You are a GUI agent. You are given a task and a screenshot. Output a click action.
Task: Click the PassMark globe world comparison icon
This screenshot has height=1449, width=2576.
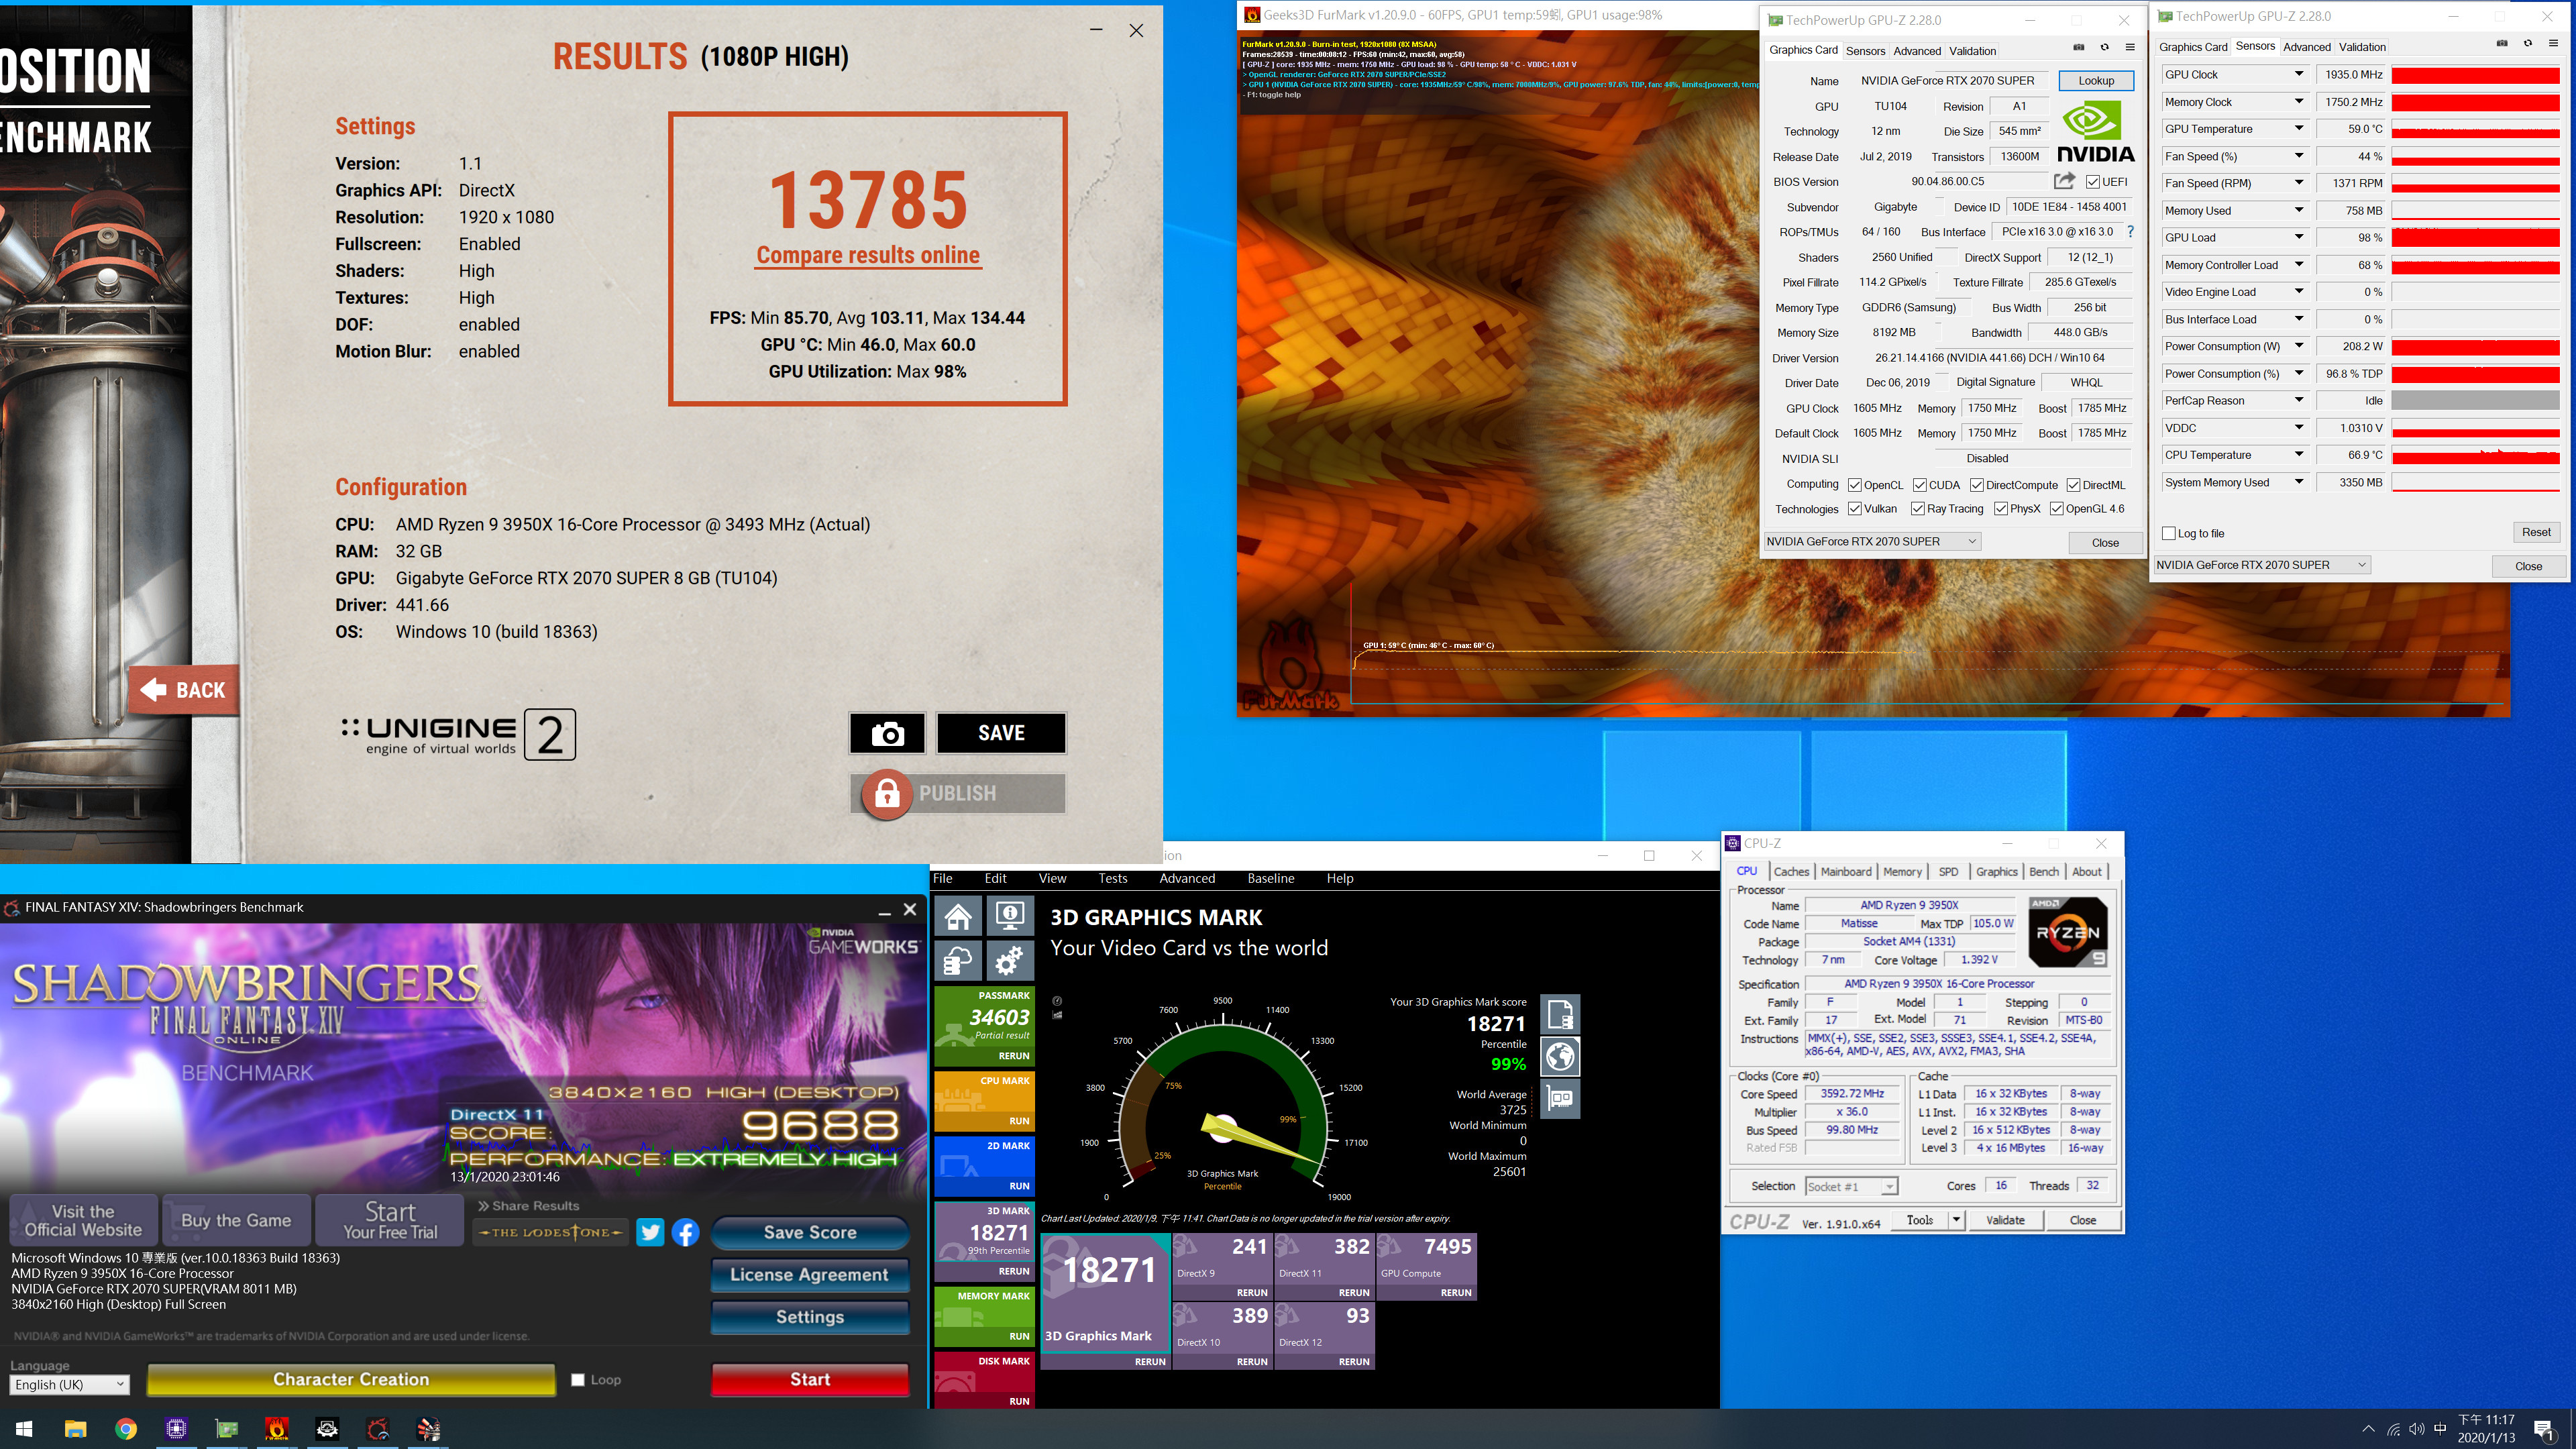[x=1560, y=1056]
